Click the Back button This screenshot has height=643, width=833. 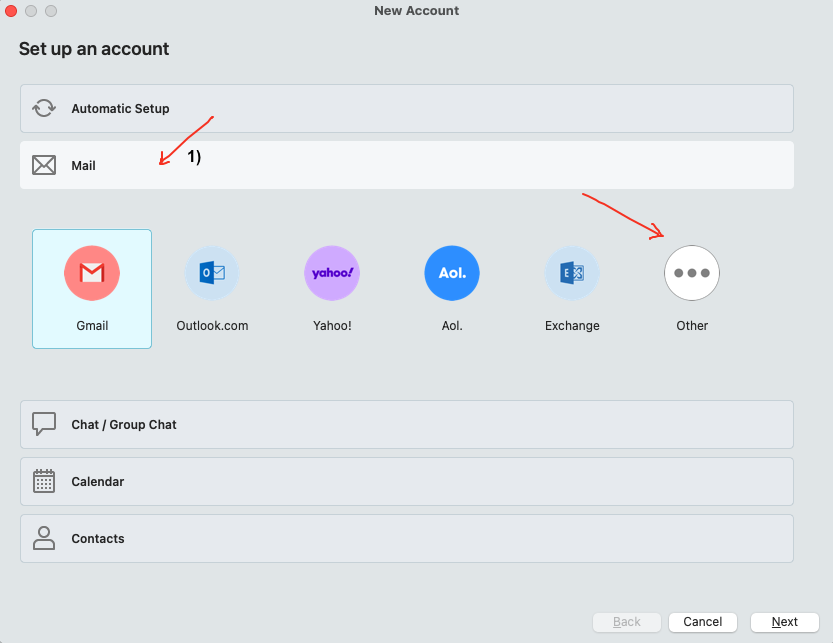(627, 622)
